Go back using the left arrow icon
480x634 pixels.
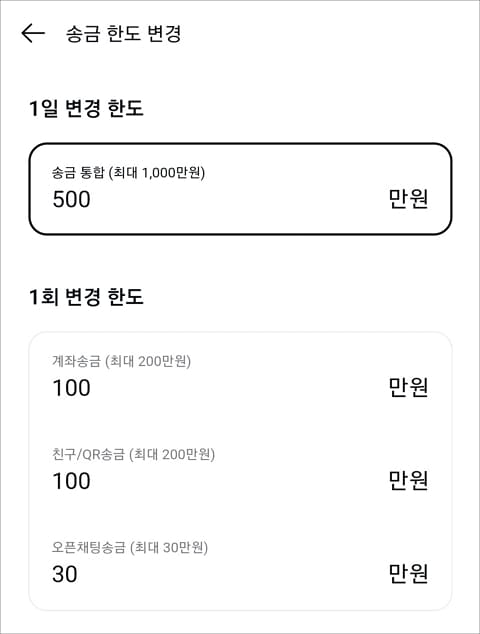tap(33, 33)
